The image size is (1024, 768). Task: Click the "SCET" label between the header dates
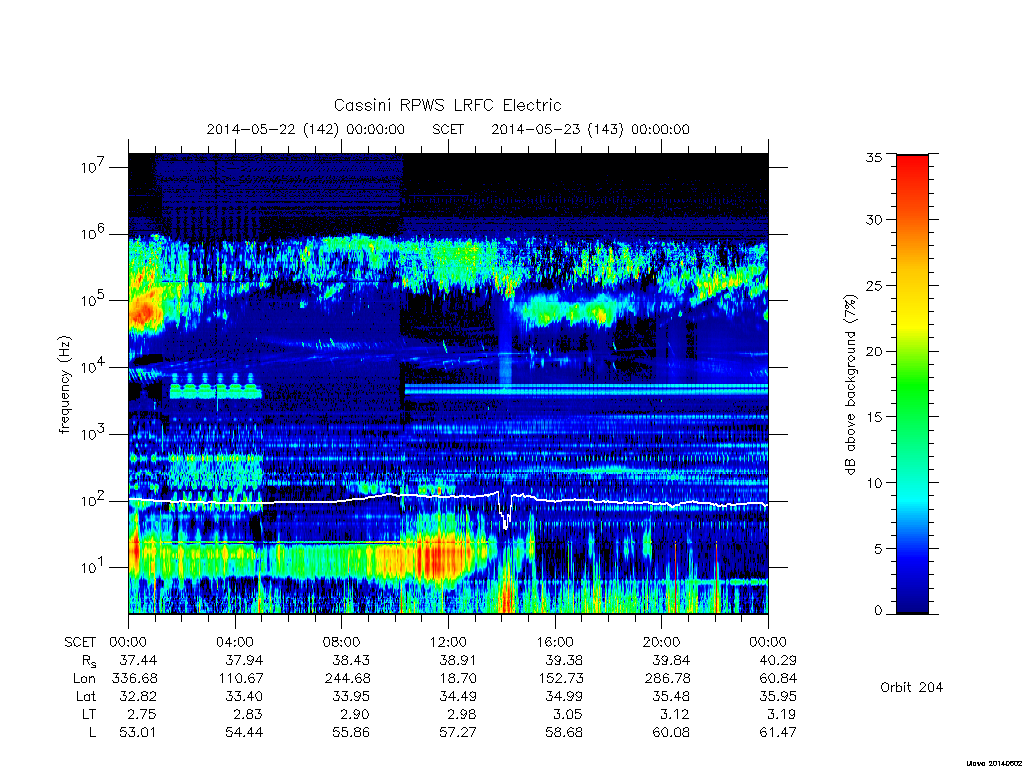[x=448, y=129]
